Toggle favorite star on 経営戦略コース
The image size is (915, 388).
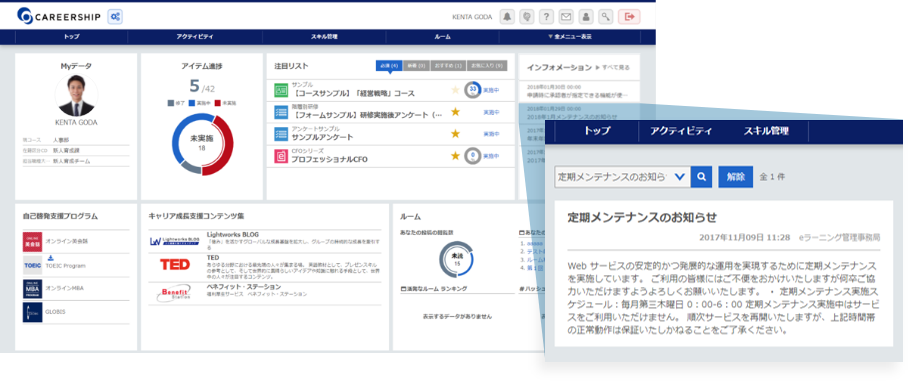455,90
